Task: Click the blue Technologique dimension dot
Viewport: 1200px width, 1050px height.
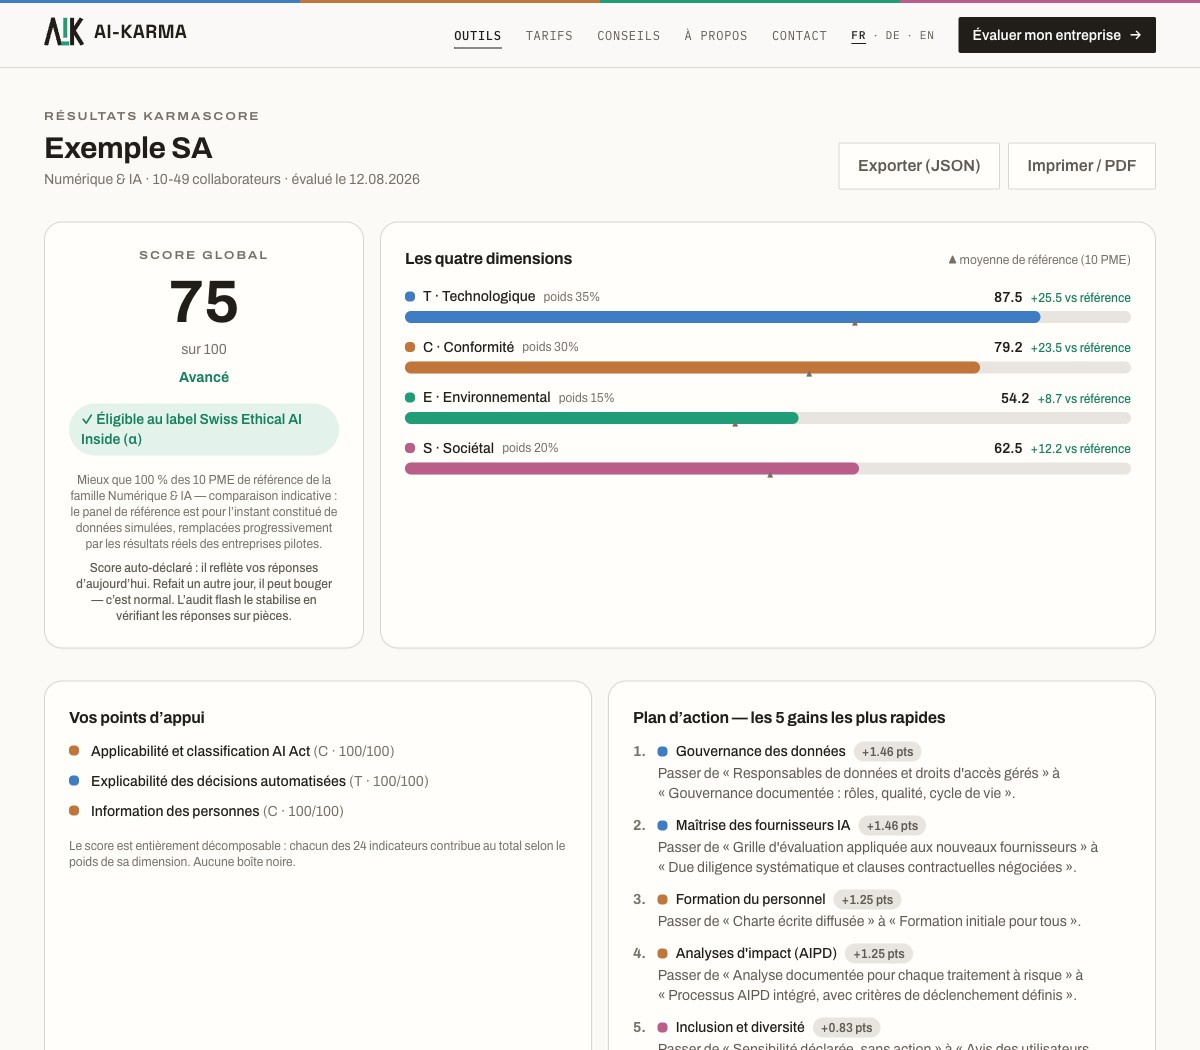Action: pos(410,297)
